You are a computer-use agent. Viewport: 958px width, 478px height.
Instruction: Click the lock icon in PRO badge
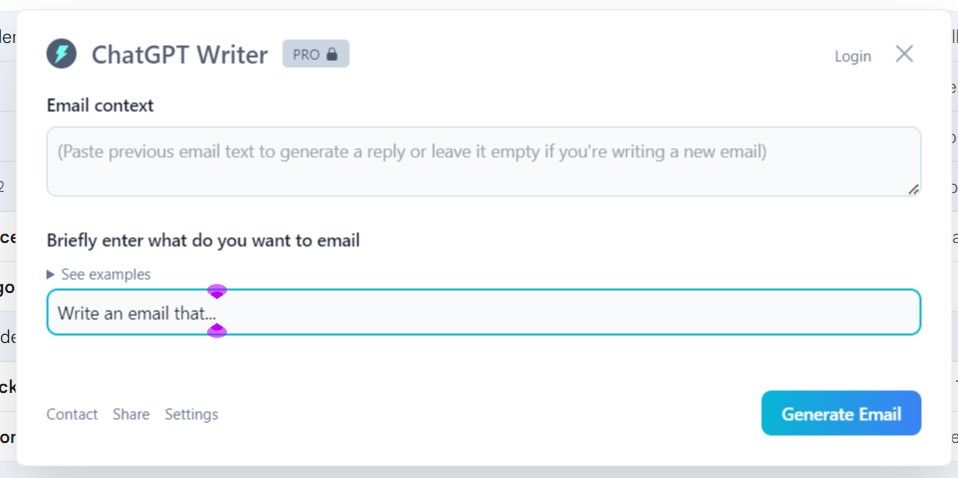[332, 55]
